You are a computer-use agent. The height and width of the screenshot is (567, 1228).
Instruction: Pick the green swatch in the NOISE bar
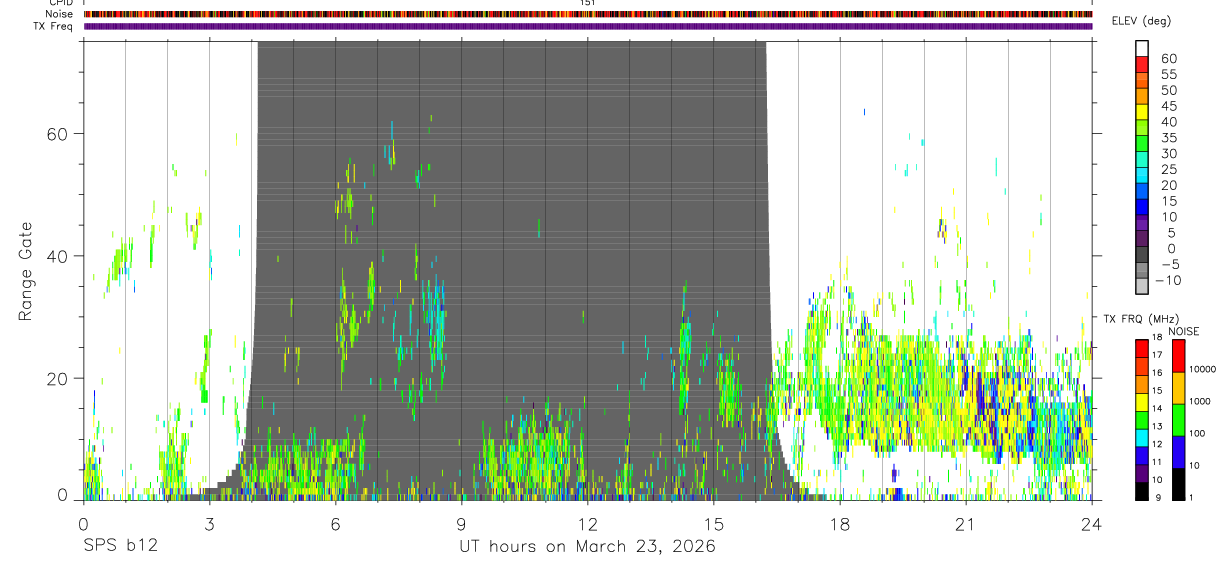pos(1179,420)
